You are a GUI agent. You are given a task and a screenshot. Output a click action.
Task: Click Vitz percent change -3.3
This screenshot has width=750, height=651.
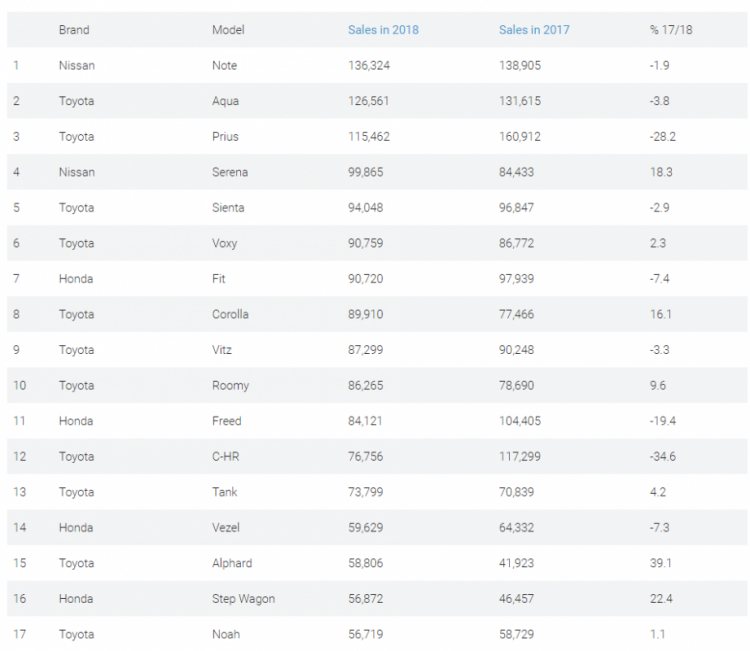(x=659, y=350)
